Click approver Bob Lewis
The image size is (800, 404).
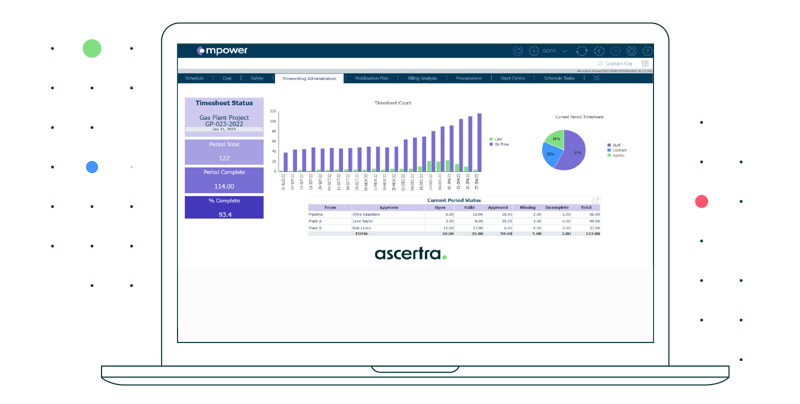point(362,228)
